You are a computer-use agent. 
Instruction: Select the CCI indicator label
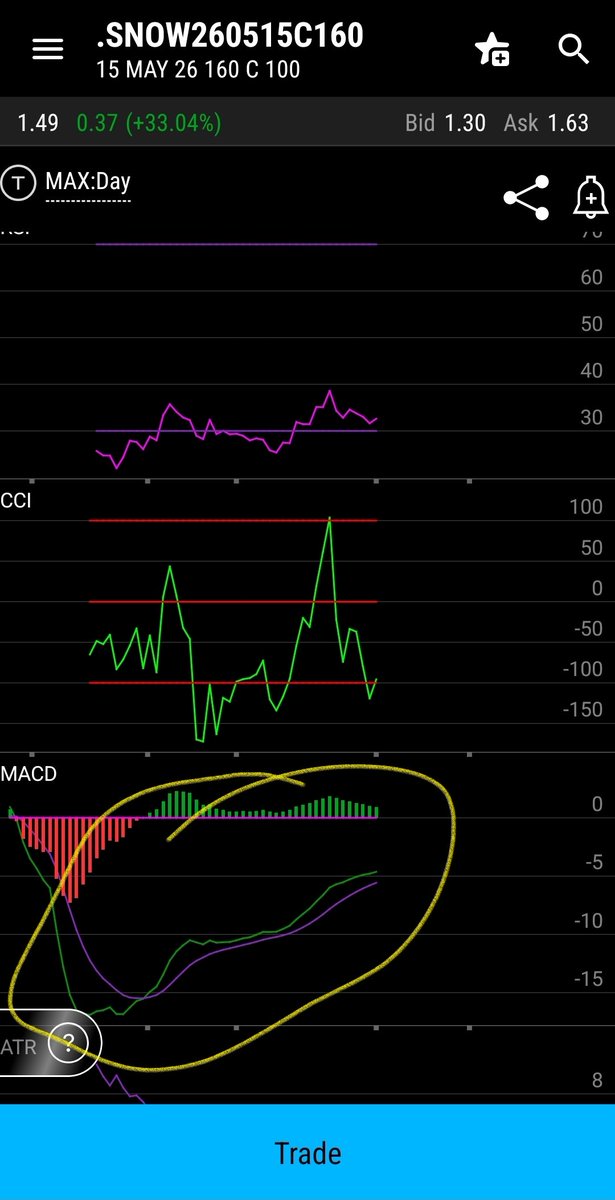click(16, 500)
